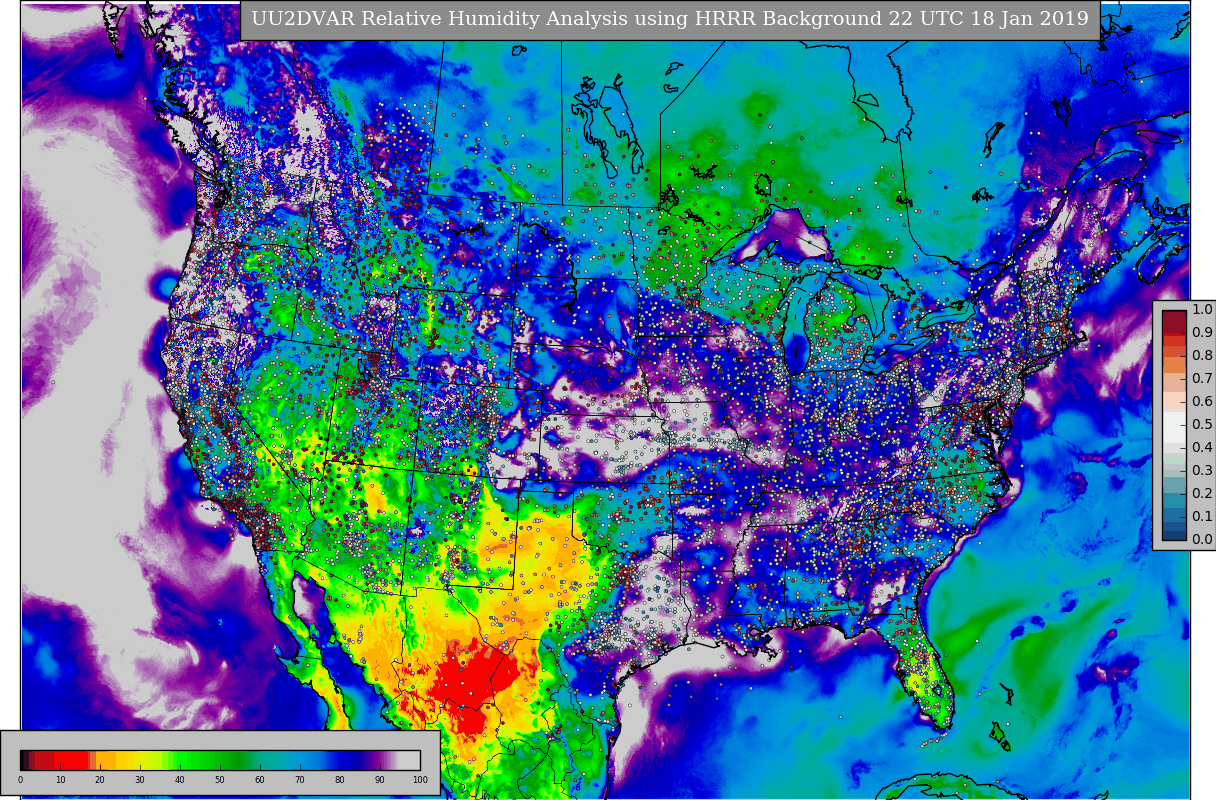Pick the bright red section of humidity colorbar

70,760
